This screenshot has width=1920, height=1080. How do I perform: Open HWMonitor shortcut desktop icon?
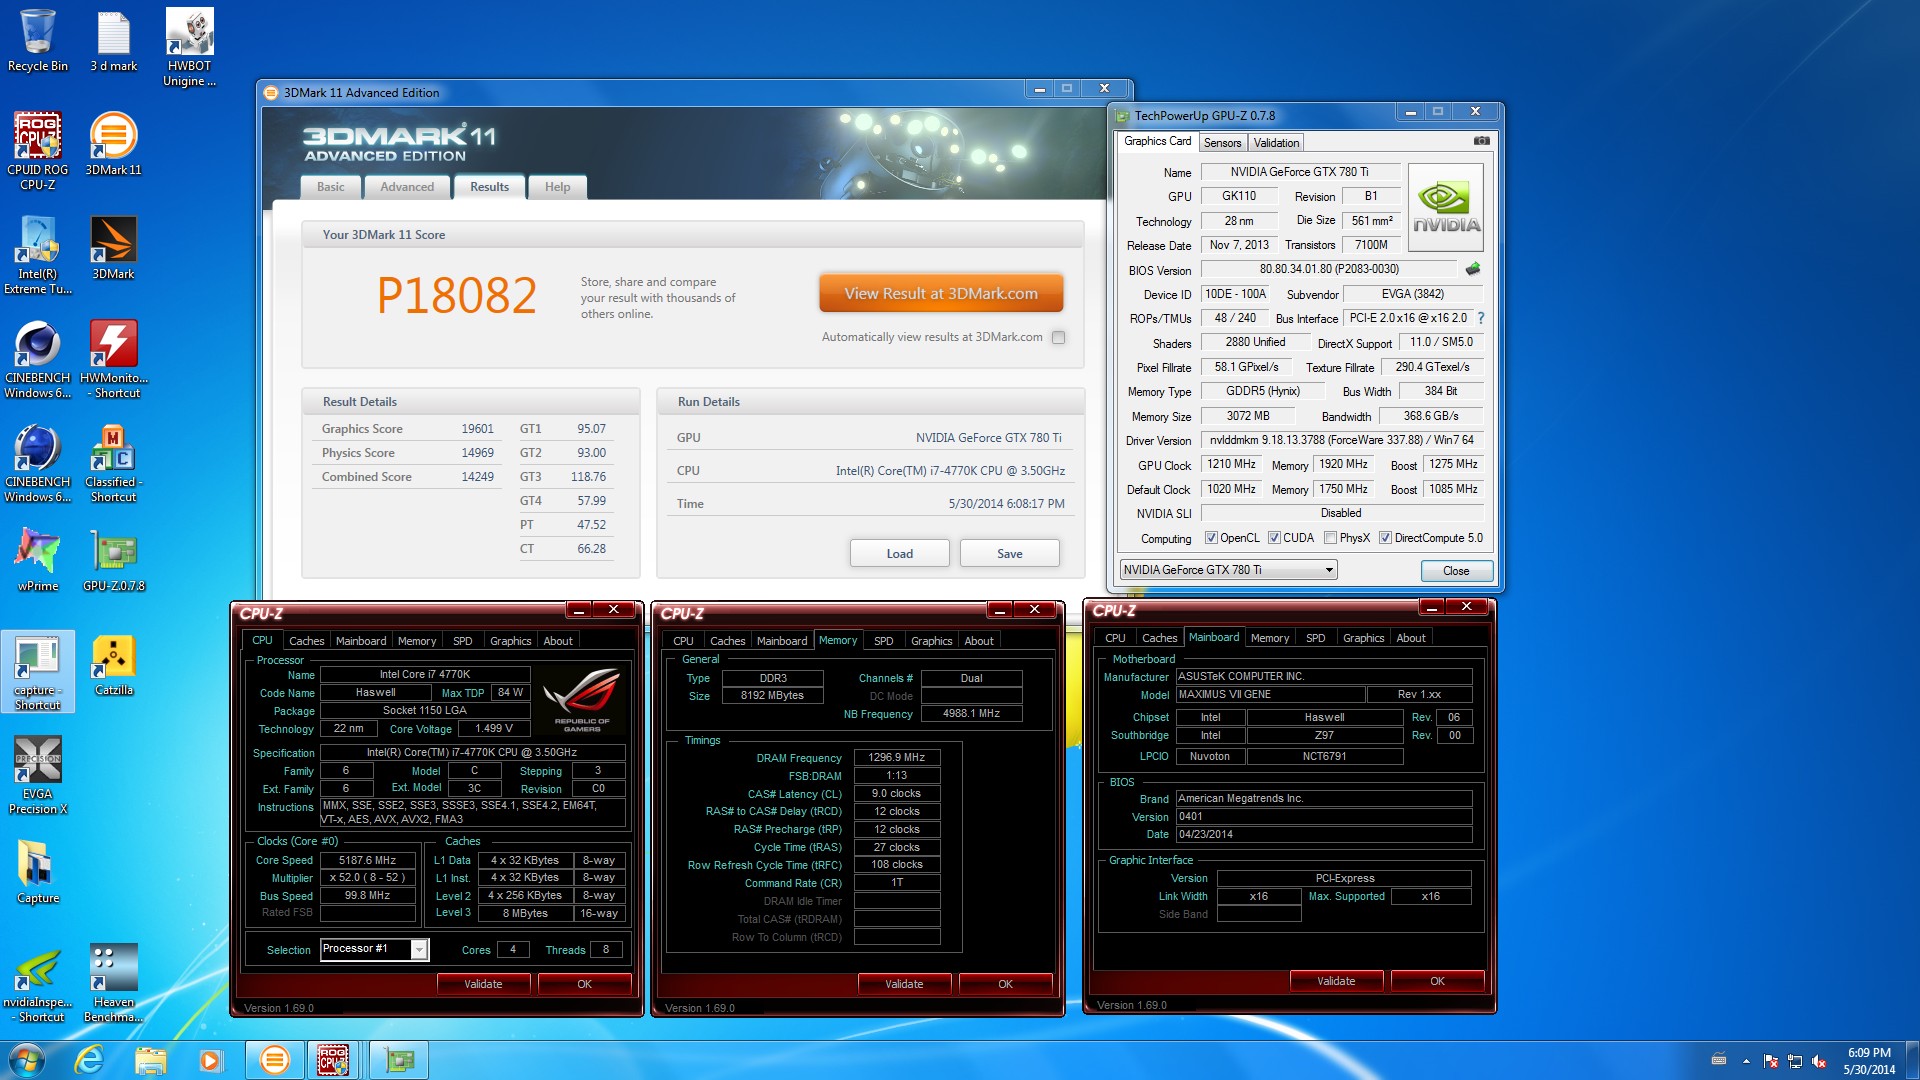pos(114,359)
